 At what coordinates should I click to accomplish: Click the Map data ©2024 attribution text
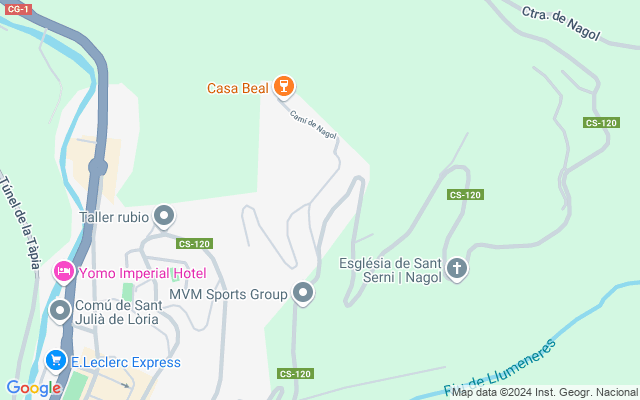tap(544, 393)
